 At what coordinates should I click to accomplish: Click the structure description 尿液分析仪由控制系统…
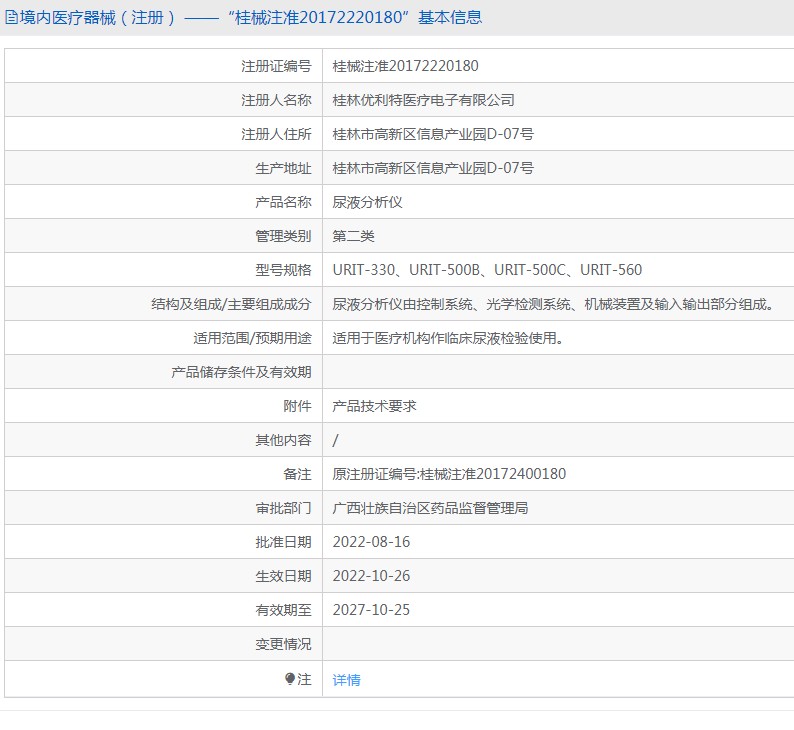coord(553,304)
